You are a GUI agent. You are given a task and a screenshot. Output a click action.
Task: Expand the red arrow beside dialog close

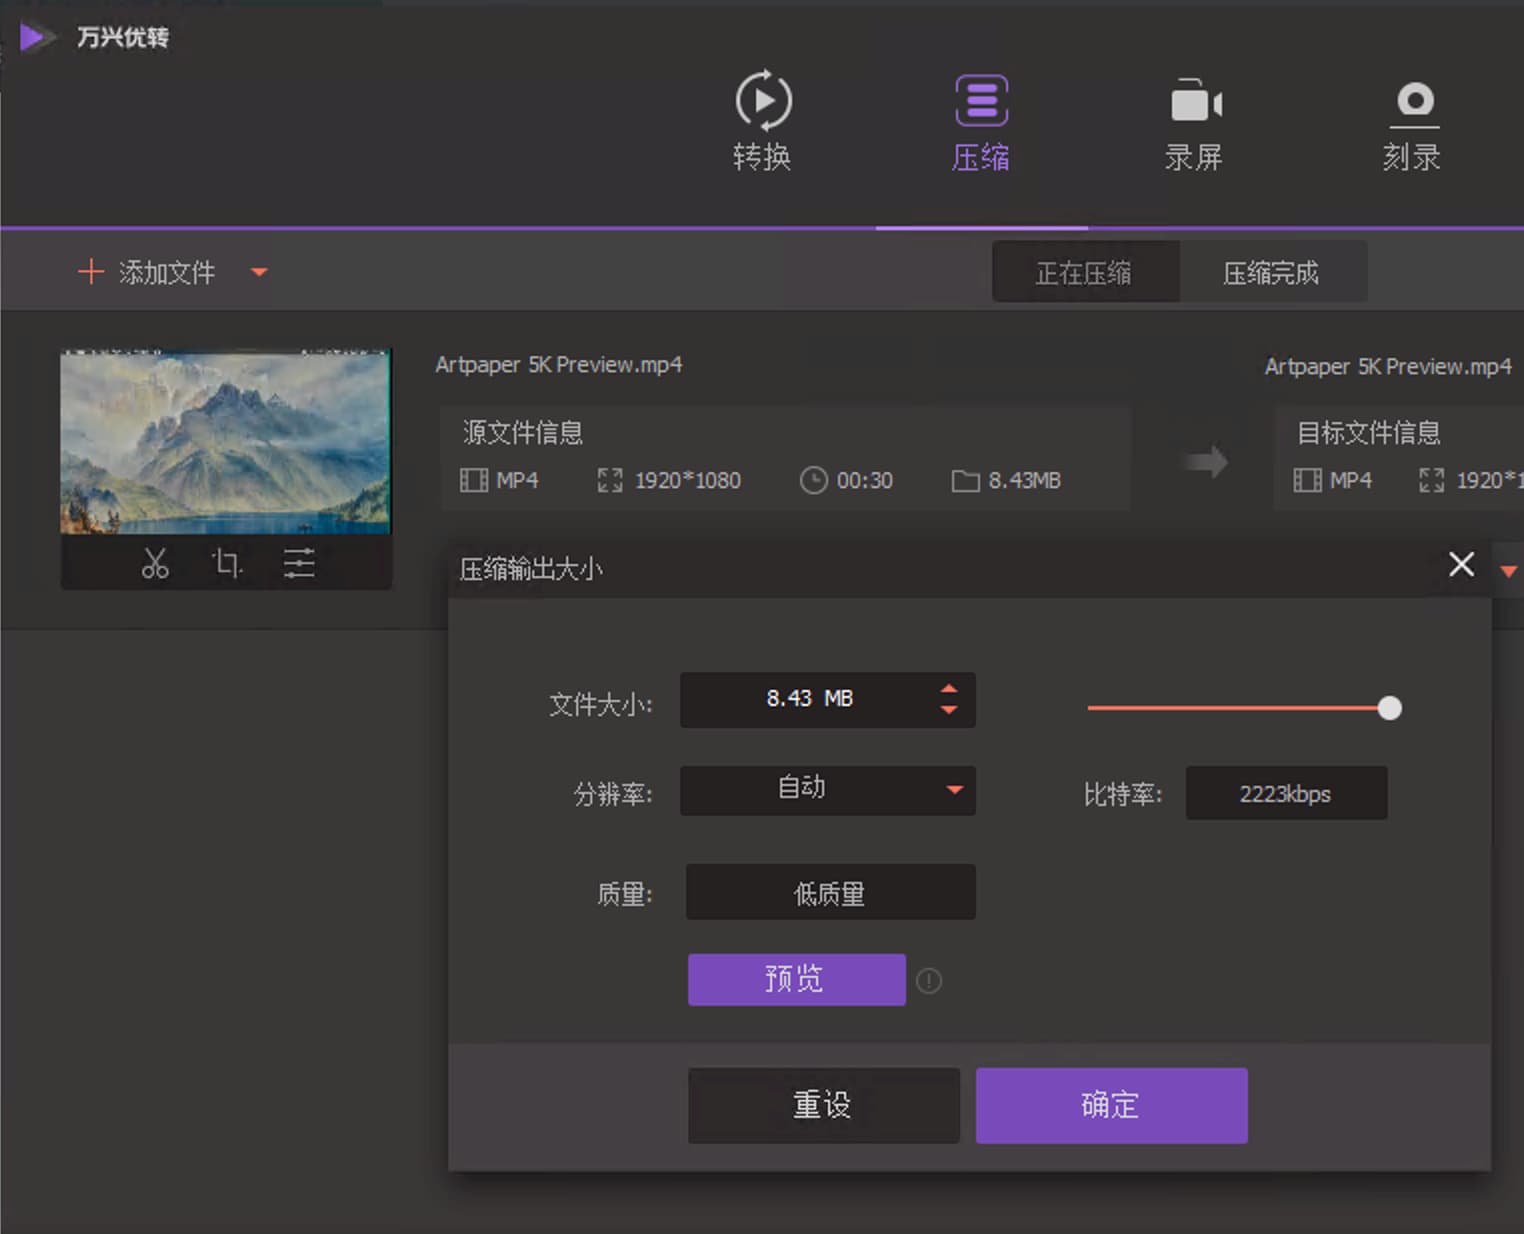coord(1508,571)
